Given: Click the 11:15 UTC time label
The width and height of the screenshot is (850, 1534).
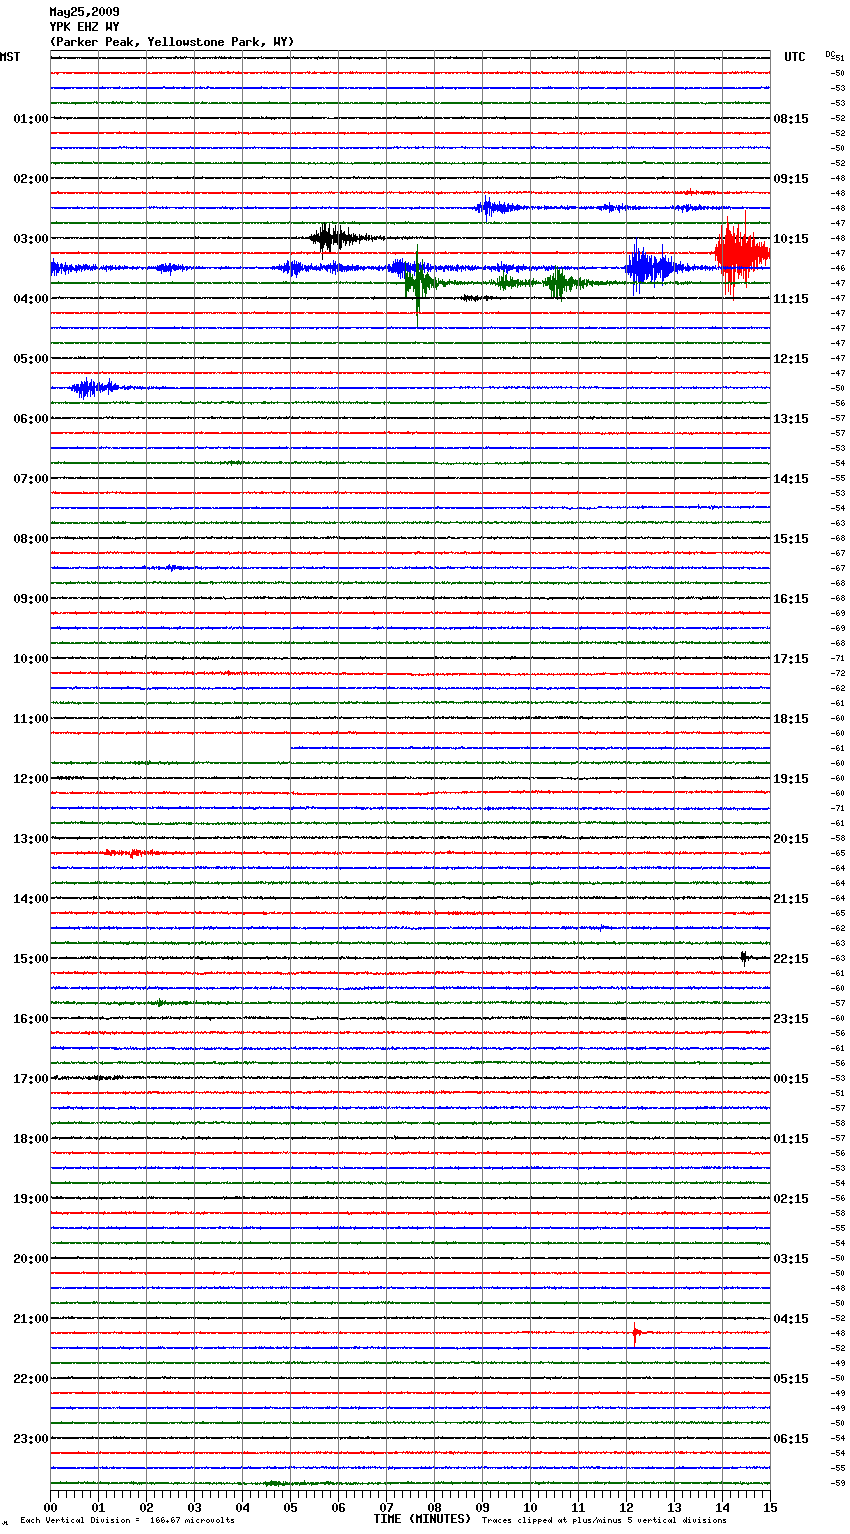Looking at the screenshot, I should pyautogui.click(x=791, y=298).
